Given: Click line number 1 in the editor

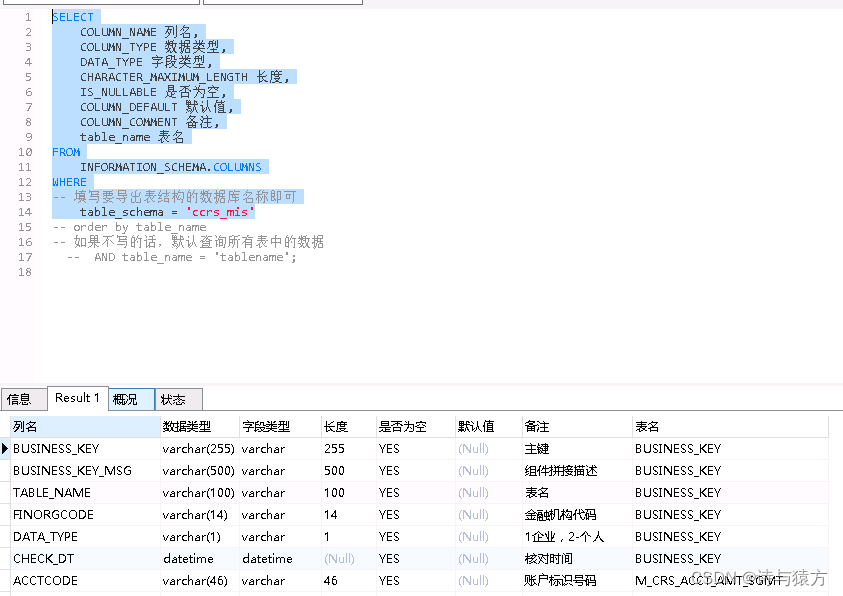Looking at the screenshot, I should tap(27, 17).
